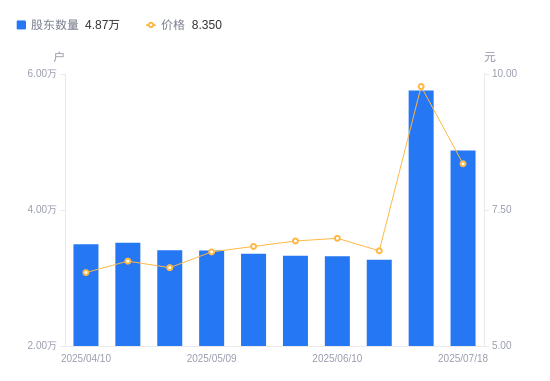Screen dimensions: 550x381
Task: Click the first orange price point
Action: click(86, 273)
